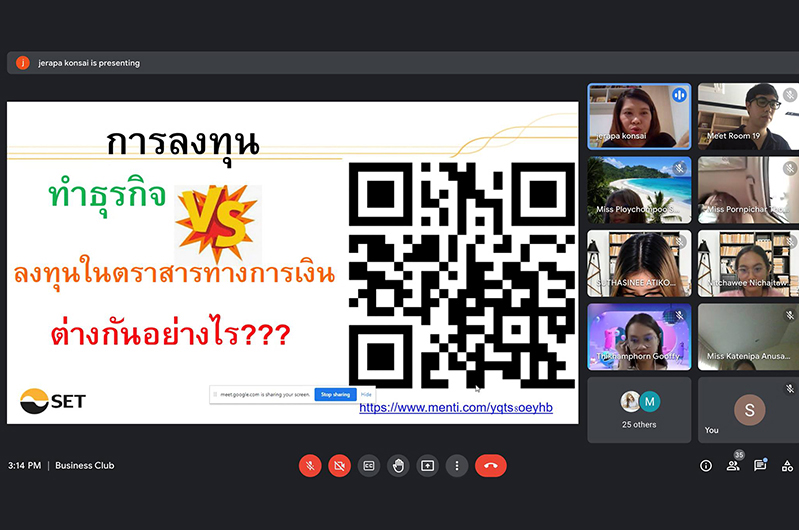Open the menti.com link on slide
The height and width of the screenshot is (530, 799).
(456, 408)
